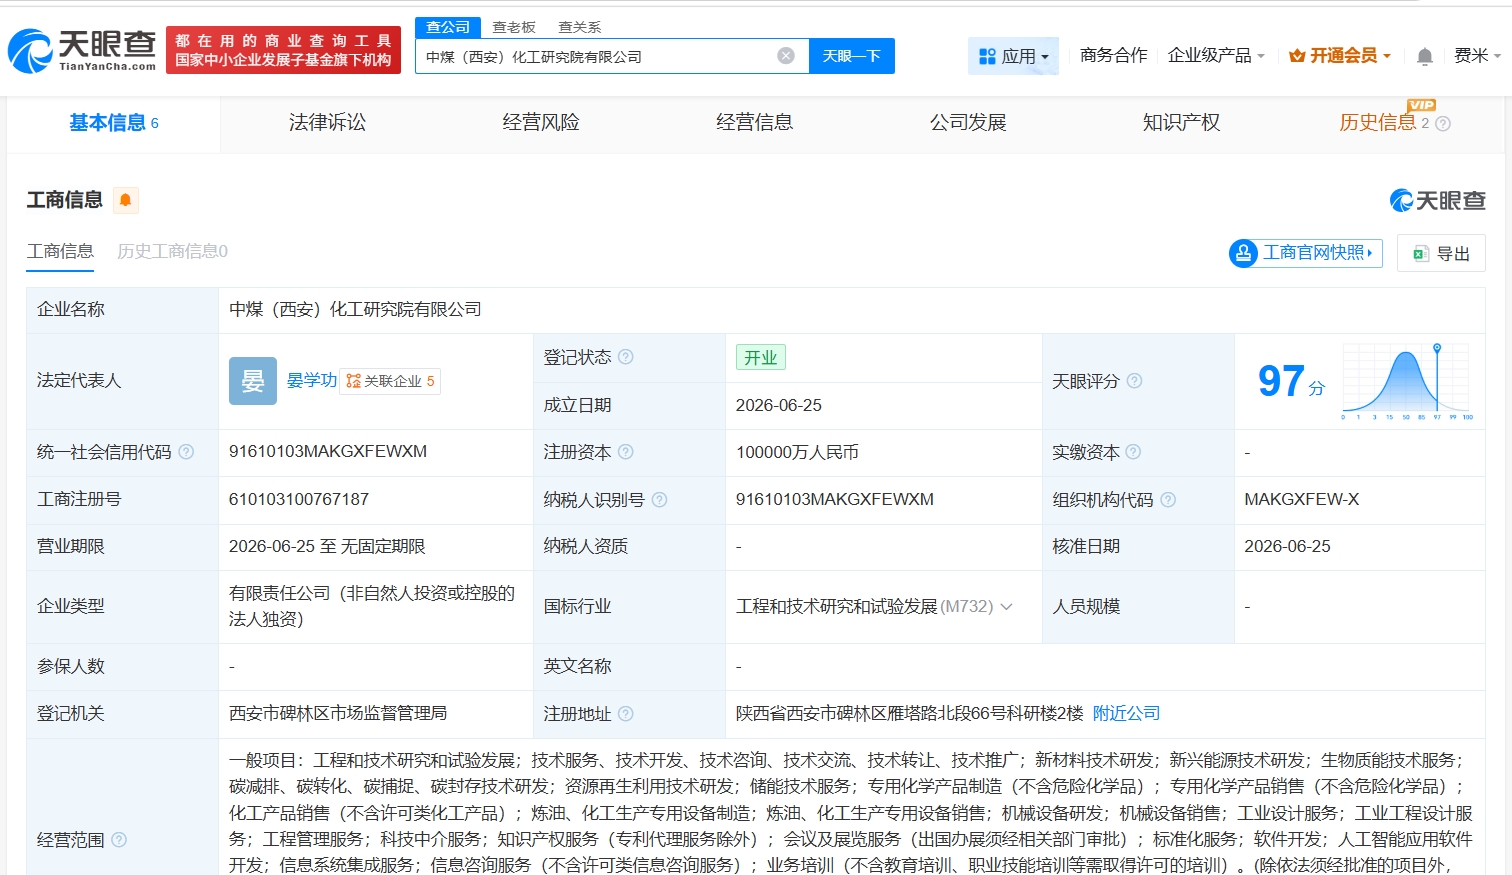The height and width of the screenshot is (875, 1512).
Task: Click the 97分 TianYan score
Action: pyautogui.click(x=1291, y=381)
